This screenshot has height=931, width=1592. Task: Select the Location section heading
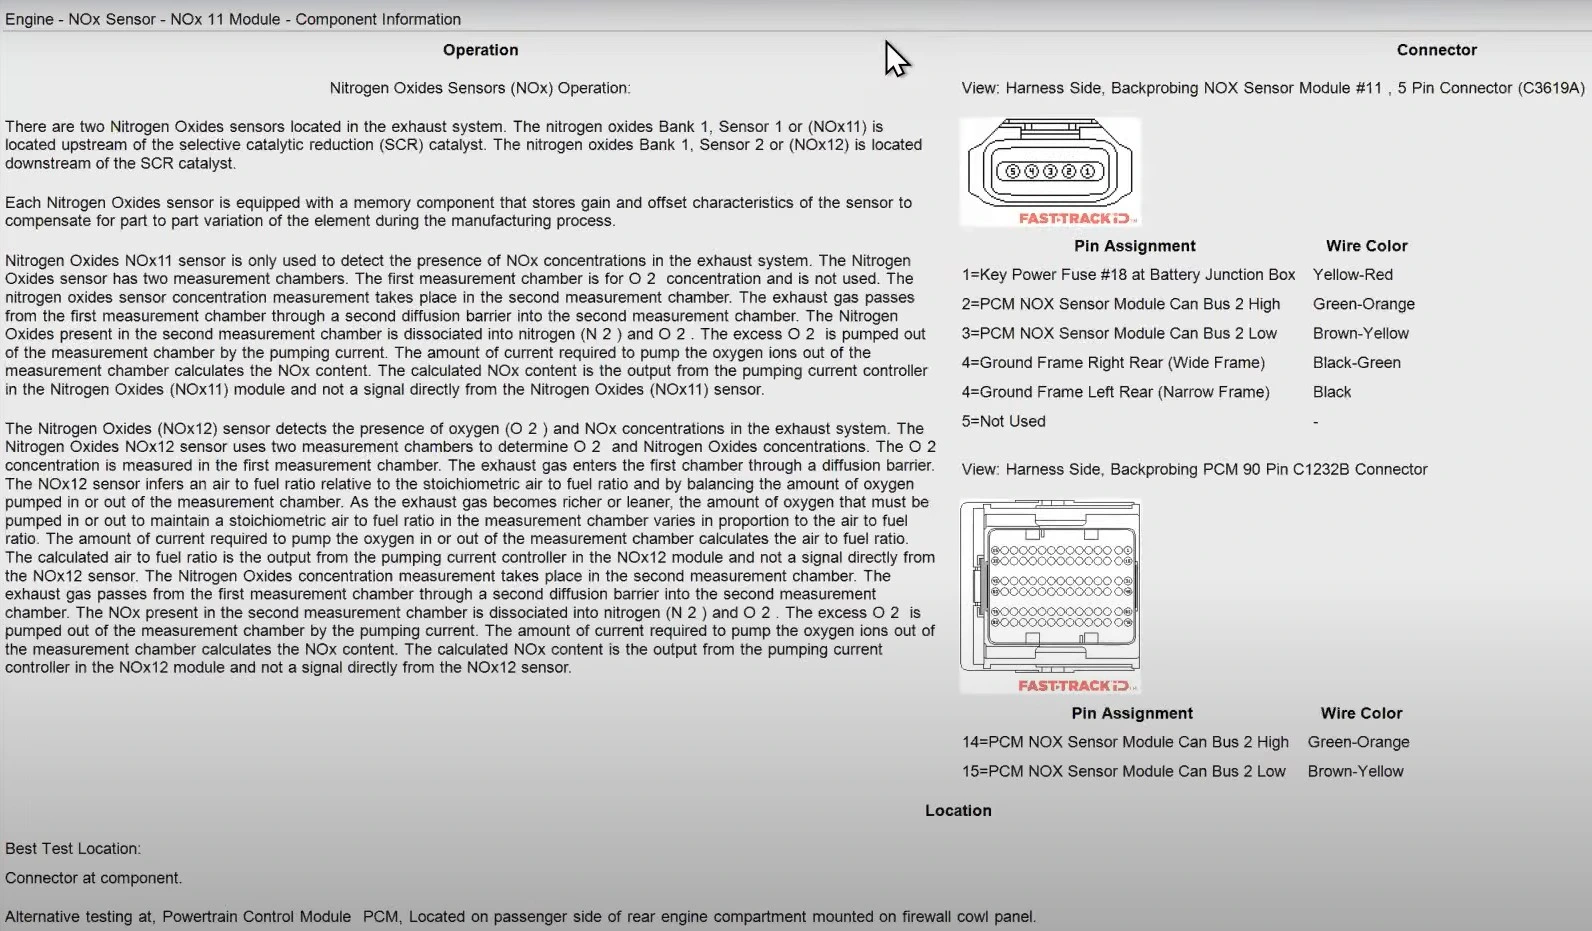click(958, 811)
